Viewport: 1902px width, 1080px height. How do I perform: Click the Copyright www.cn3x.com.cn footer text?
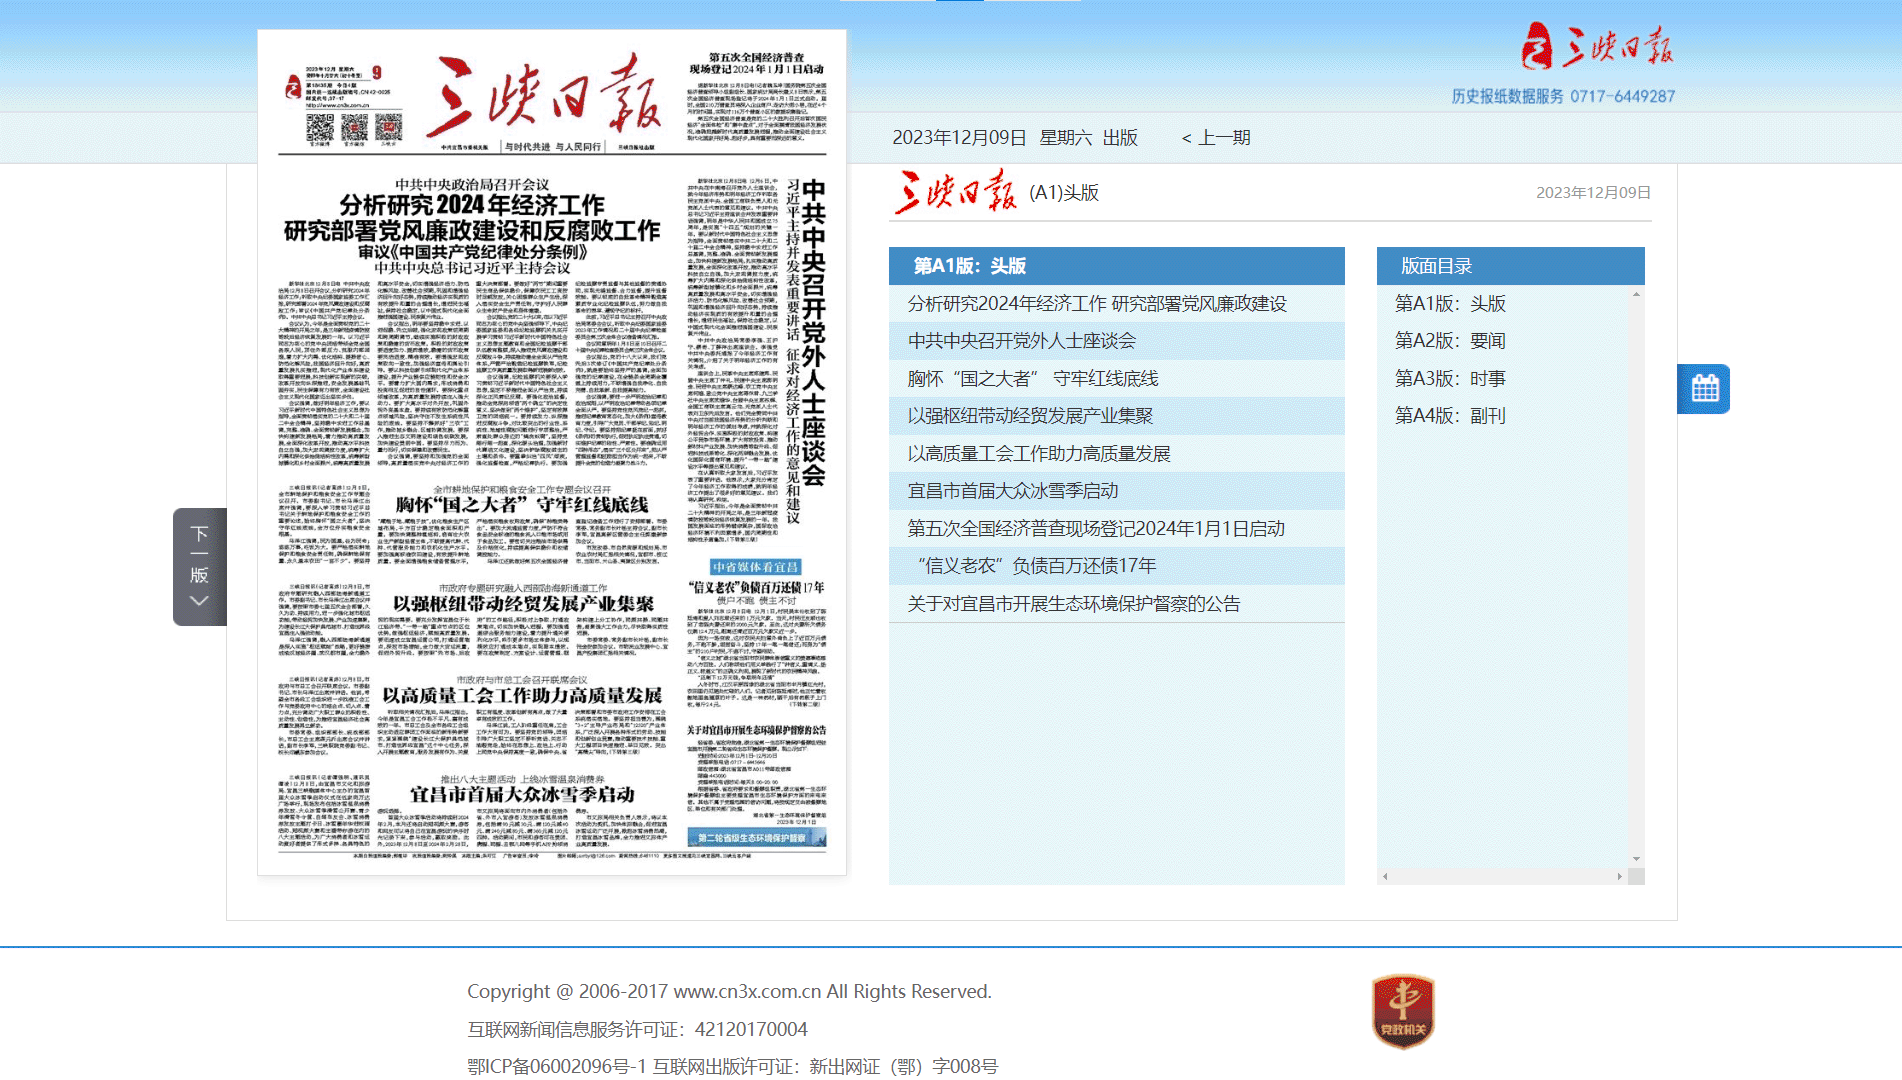(729, 992)
